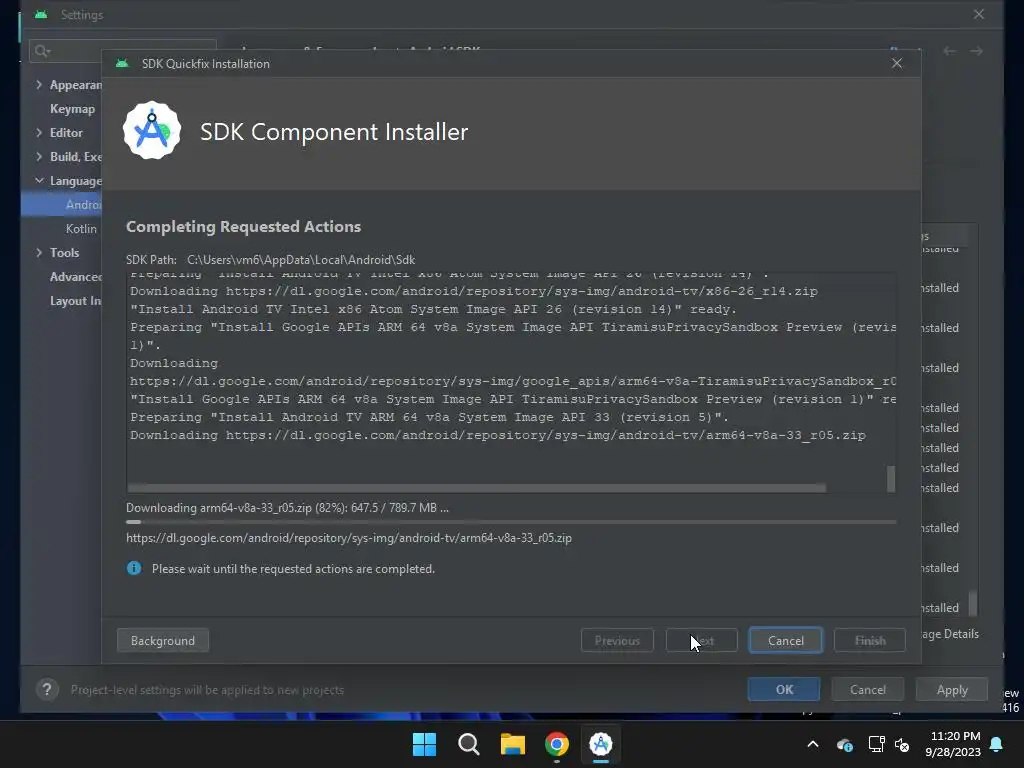Collapse the Languages section in Settings
The height and width of the screenshot is (768, 1024).
tap(39, 180)
